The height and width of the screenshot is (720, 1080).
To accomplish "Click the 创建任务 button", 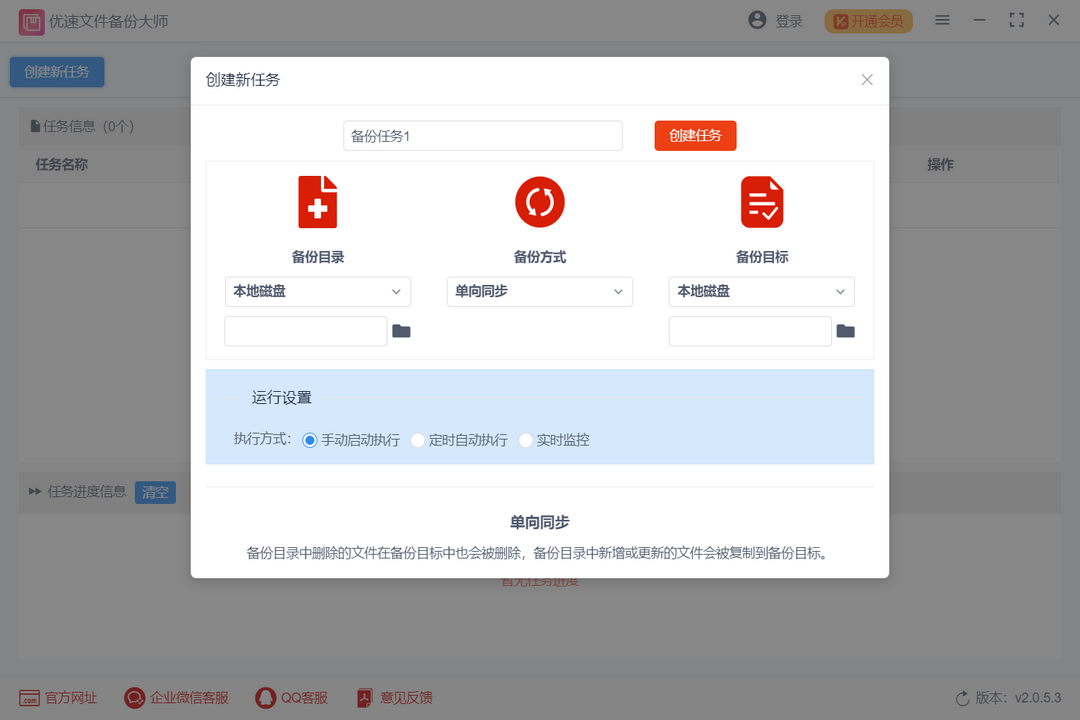I will coord(695,135).
